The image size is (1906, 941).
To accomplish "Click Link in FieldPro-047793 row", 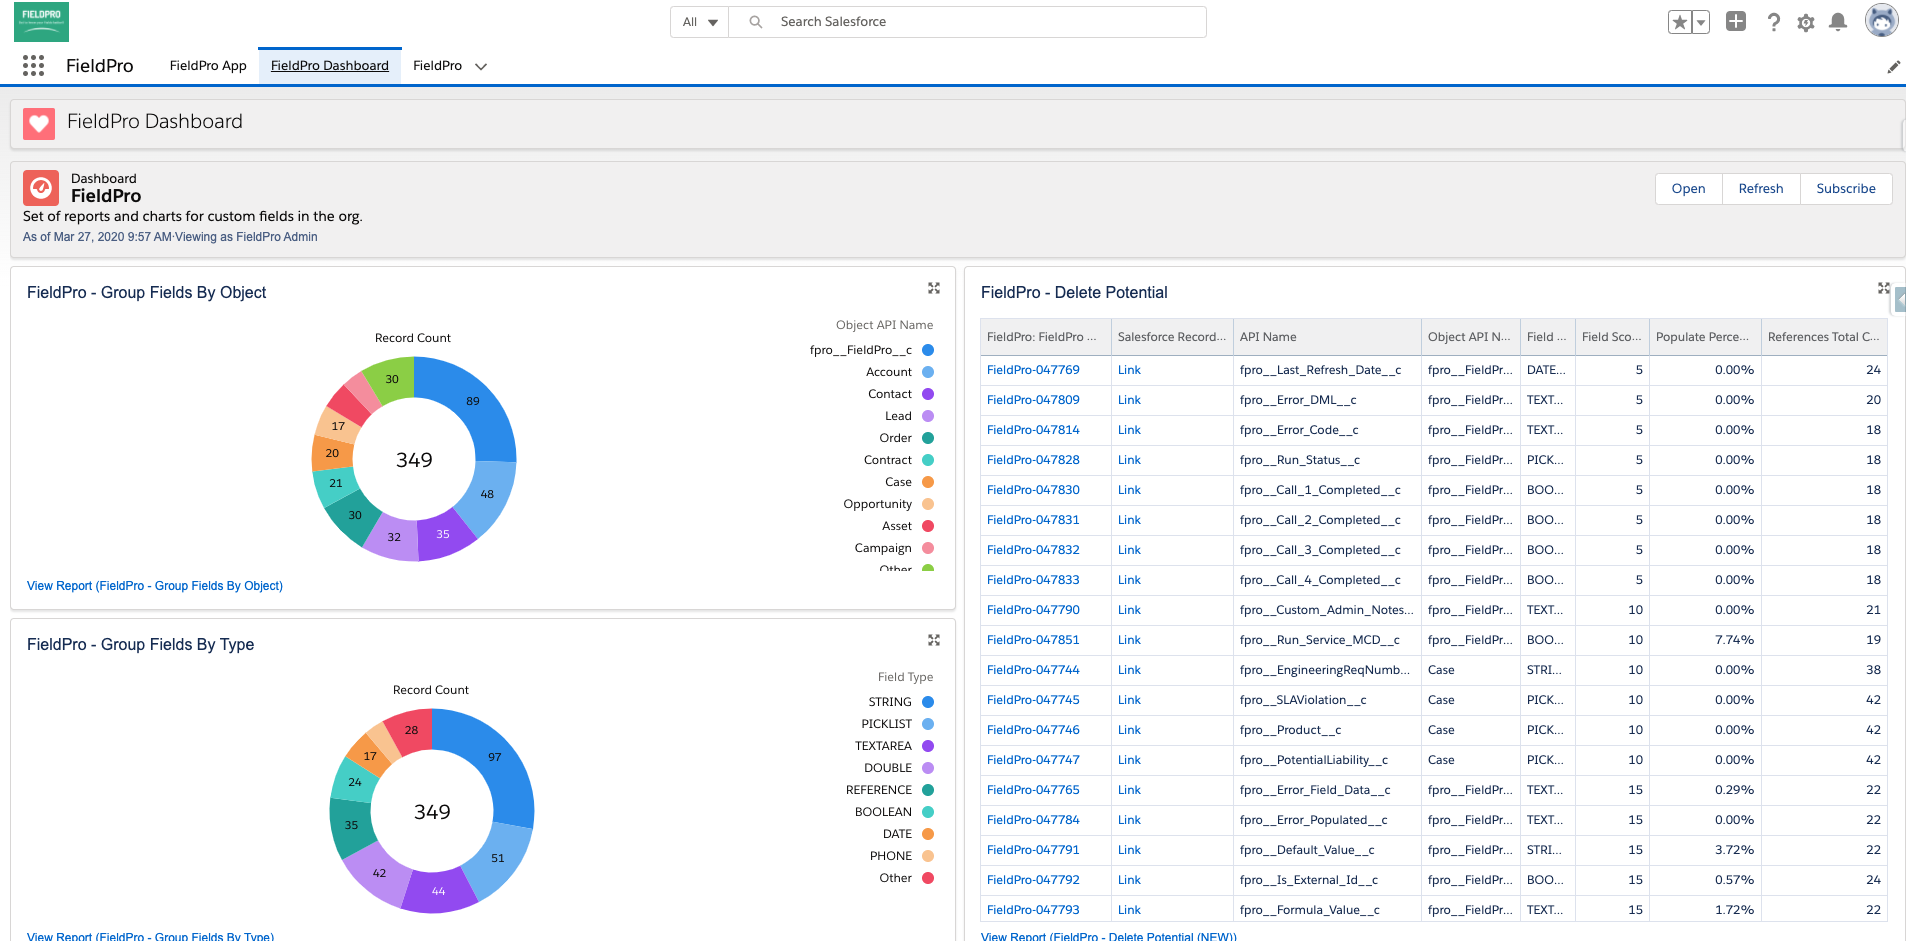I will (1129, 910).
